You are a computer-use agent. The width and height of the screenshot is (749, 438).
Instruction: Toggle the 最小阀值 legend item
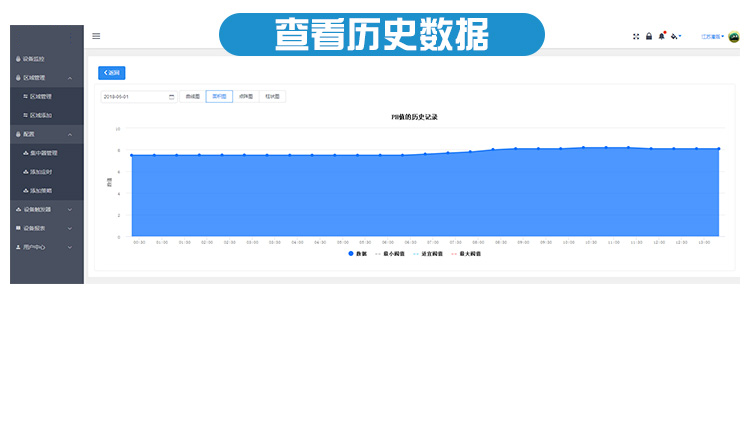(x=387, y=254)
